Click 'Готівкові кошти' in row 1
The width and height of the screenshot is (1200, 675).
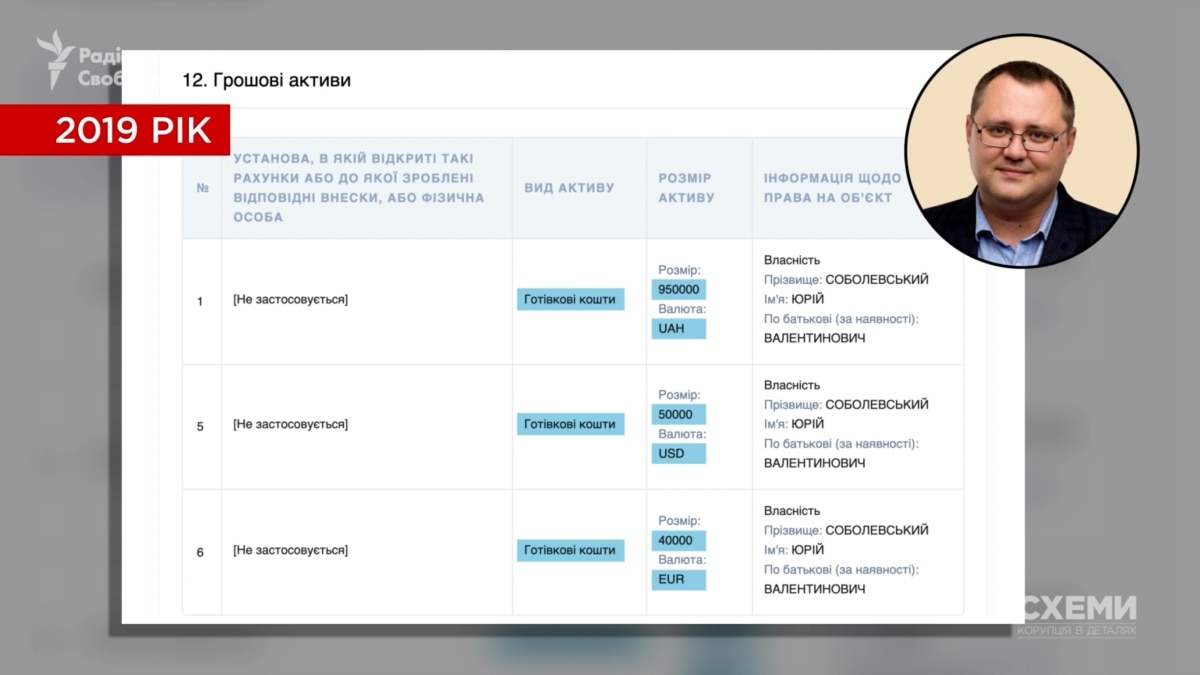pos(570,299)
